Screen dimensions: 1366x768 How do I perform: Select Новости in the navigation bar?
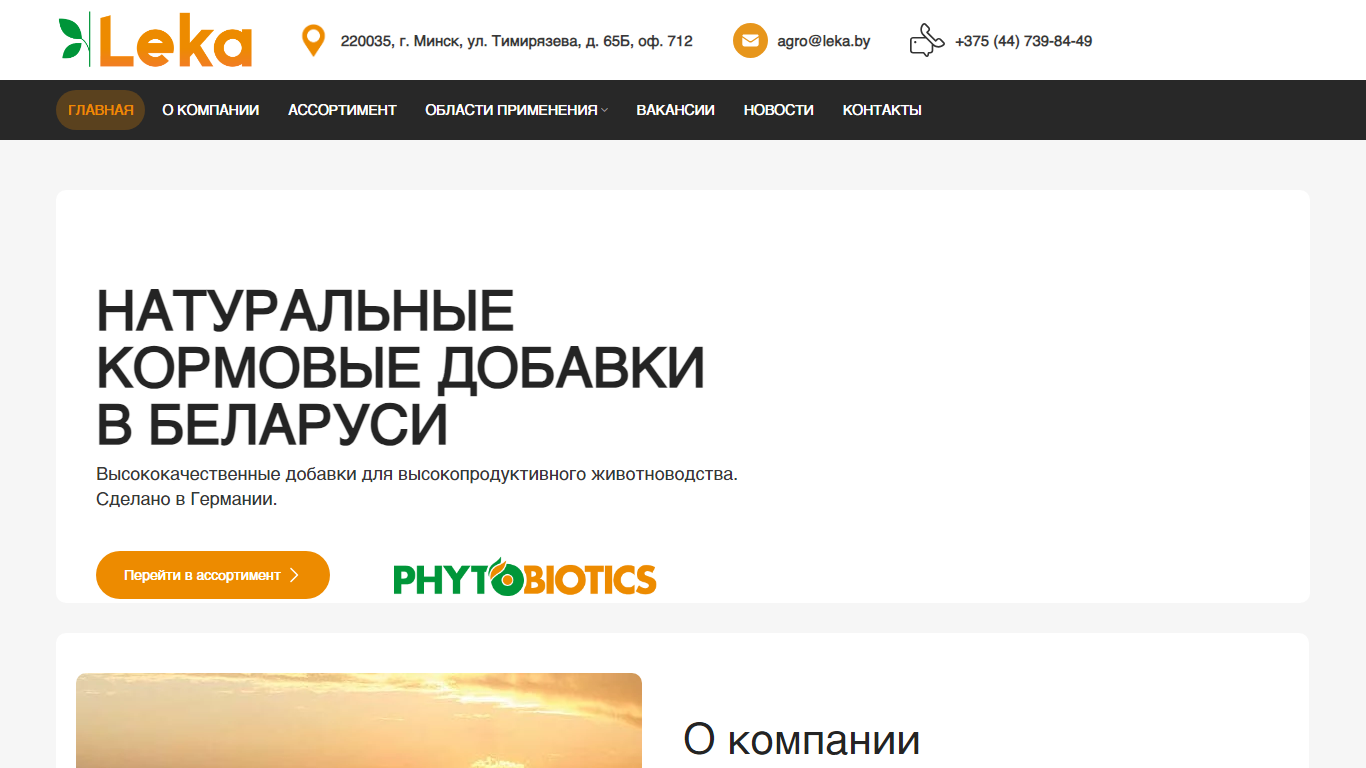pos(779,110)
